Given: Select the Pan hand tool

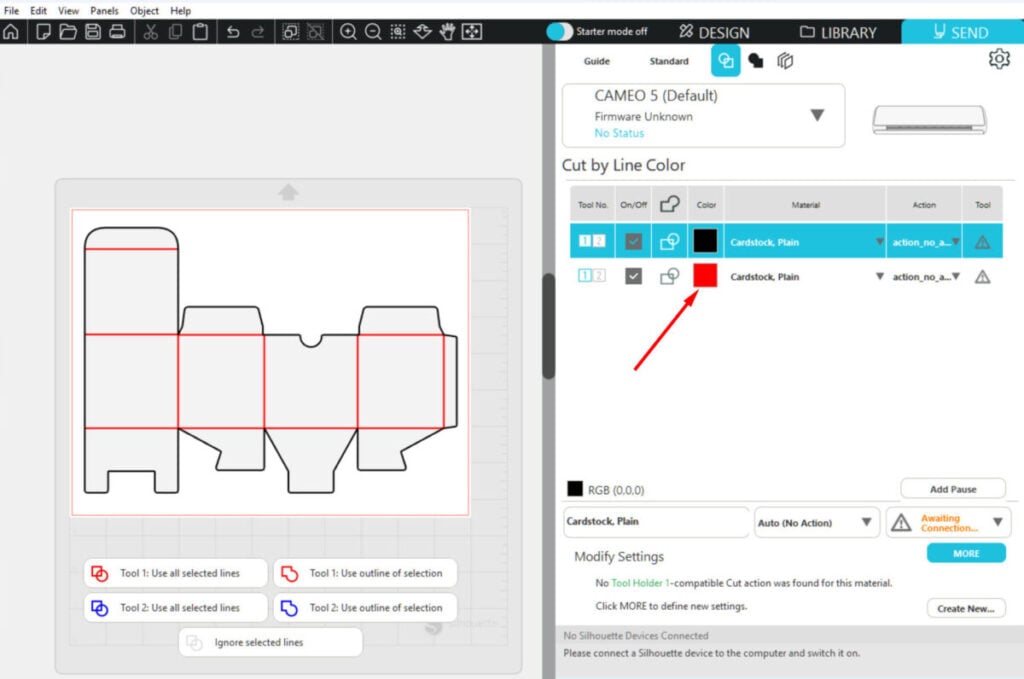Looking at the screenshot, I should 447,32.
